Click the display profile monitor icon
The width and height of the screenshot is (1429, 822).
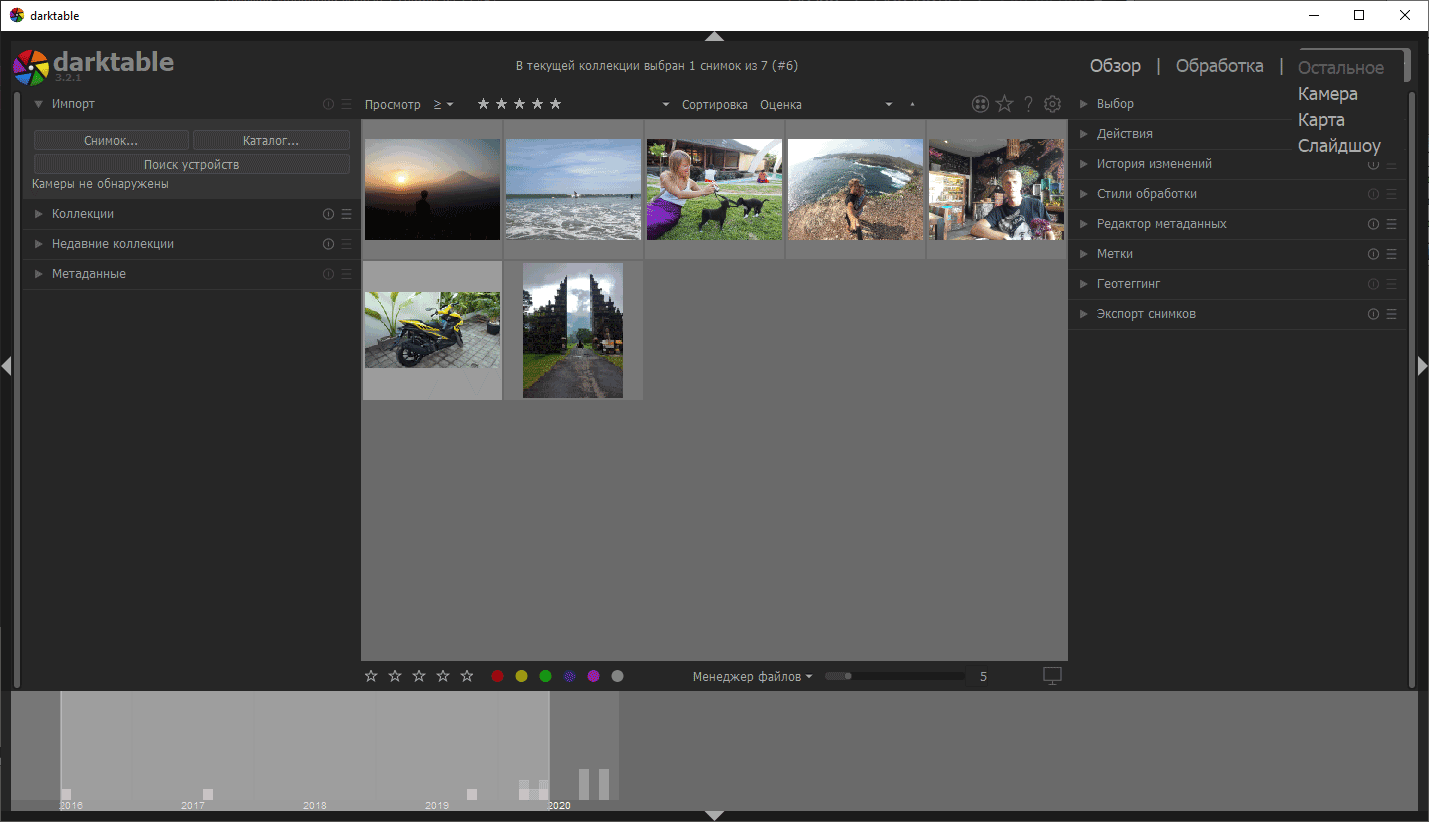(x=1052, y=676)
